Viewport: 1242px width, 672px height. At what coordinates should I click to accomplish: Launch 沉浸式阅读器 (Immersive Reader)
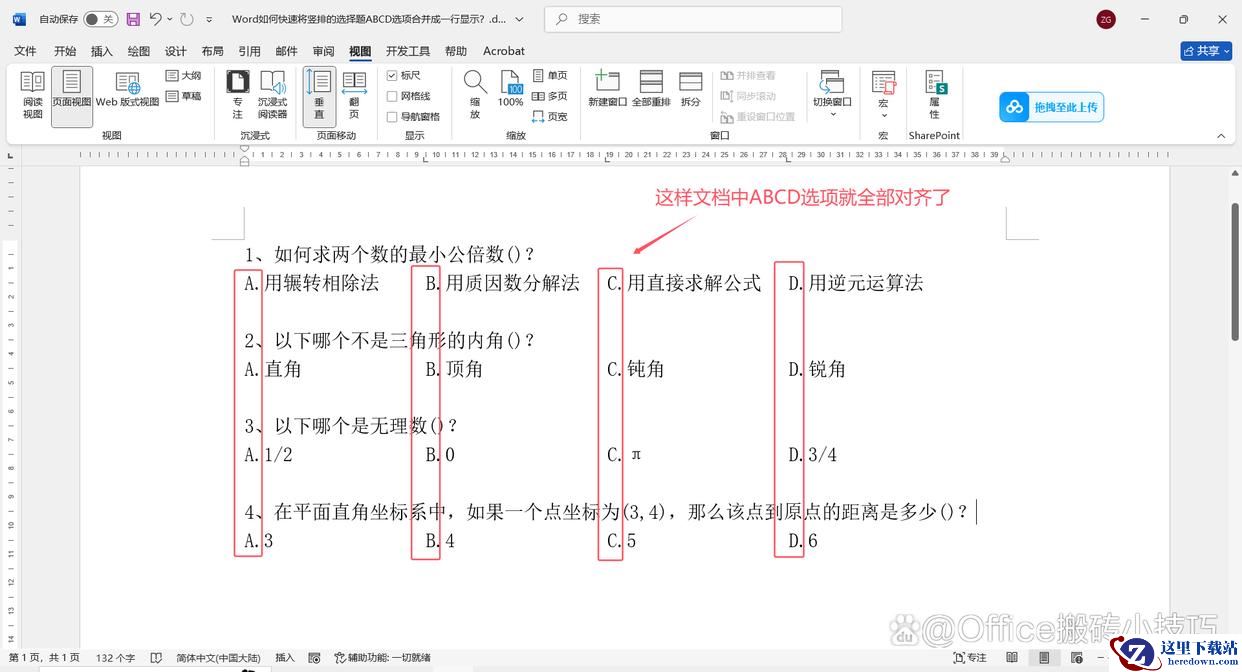[x=272, y=95]
